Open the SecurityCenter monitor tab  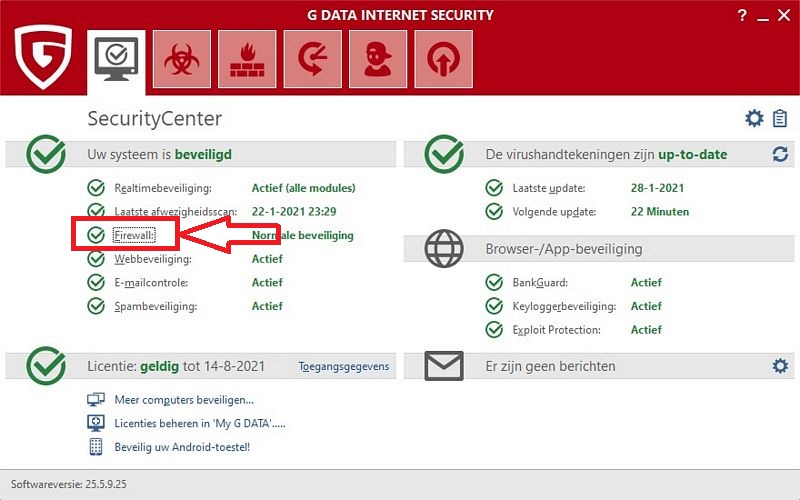tap(116, 60)
